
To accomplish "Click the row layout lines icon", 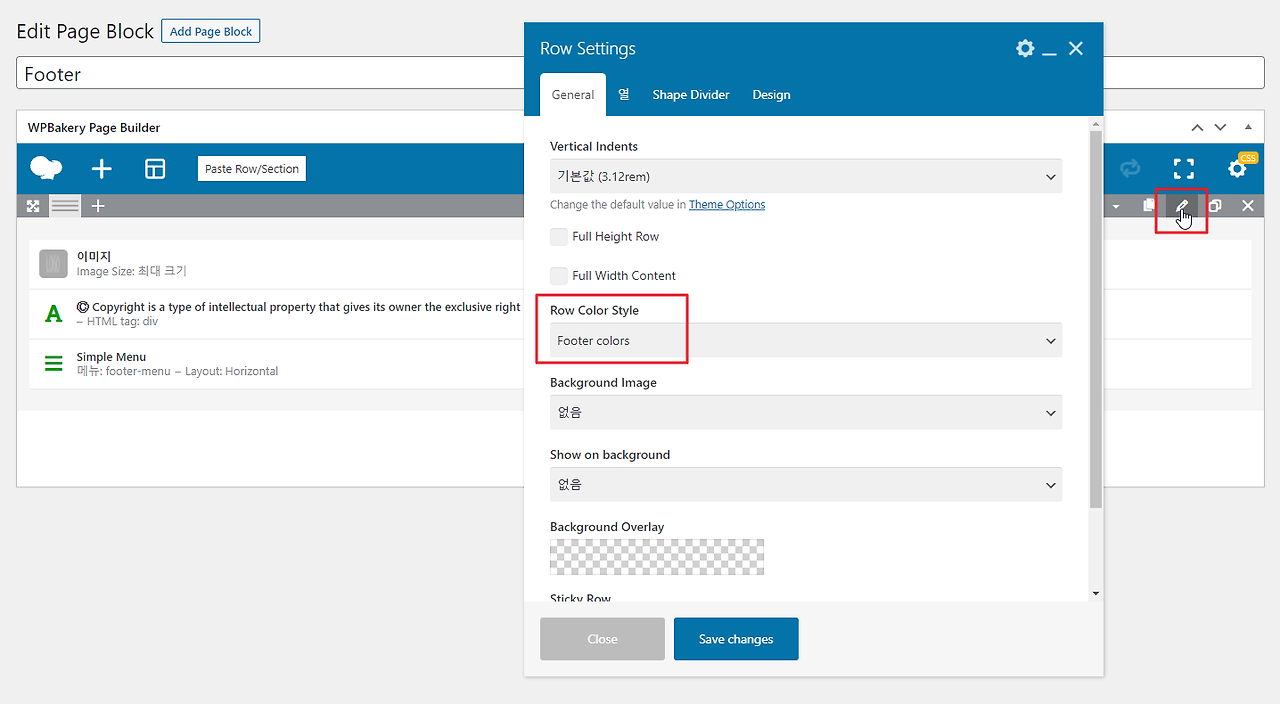I will [x=65, y=206].
